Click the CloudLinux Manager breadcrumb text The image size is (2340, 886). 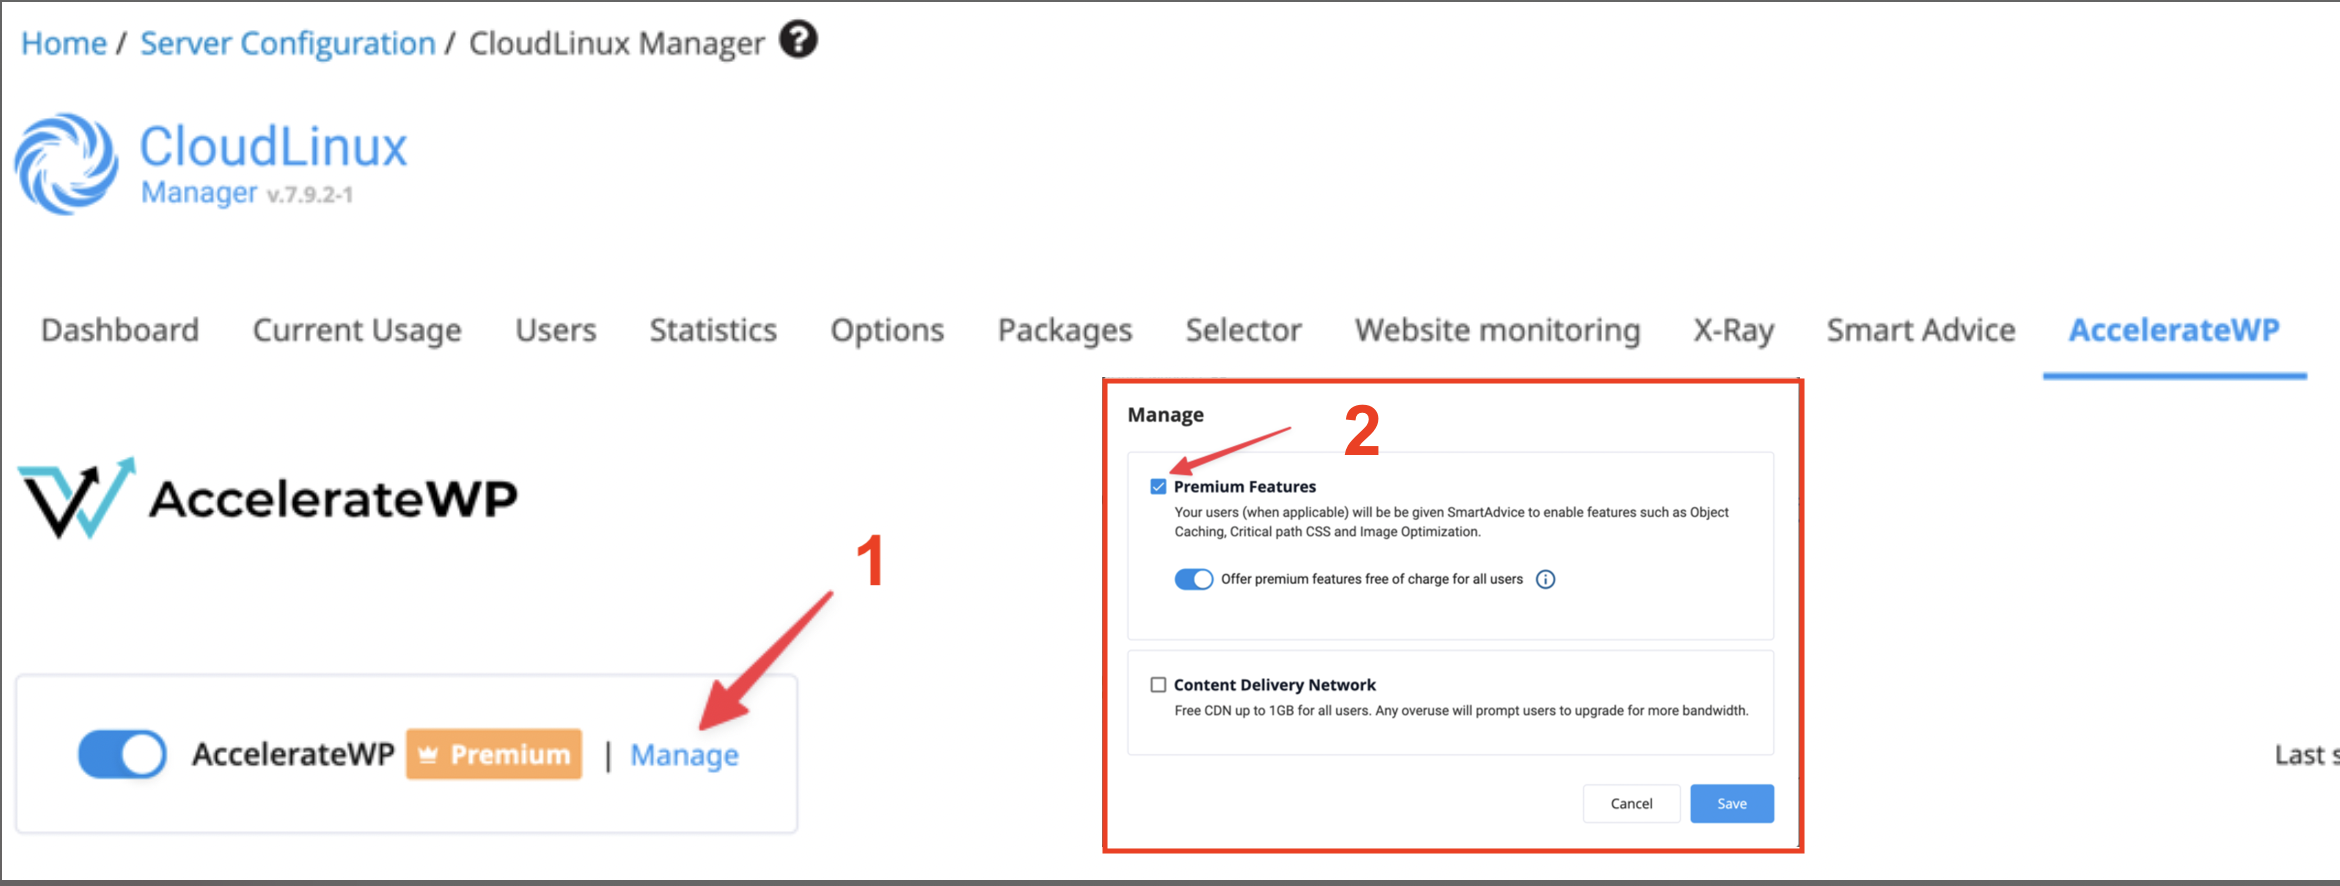[x=616, y=43]
